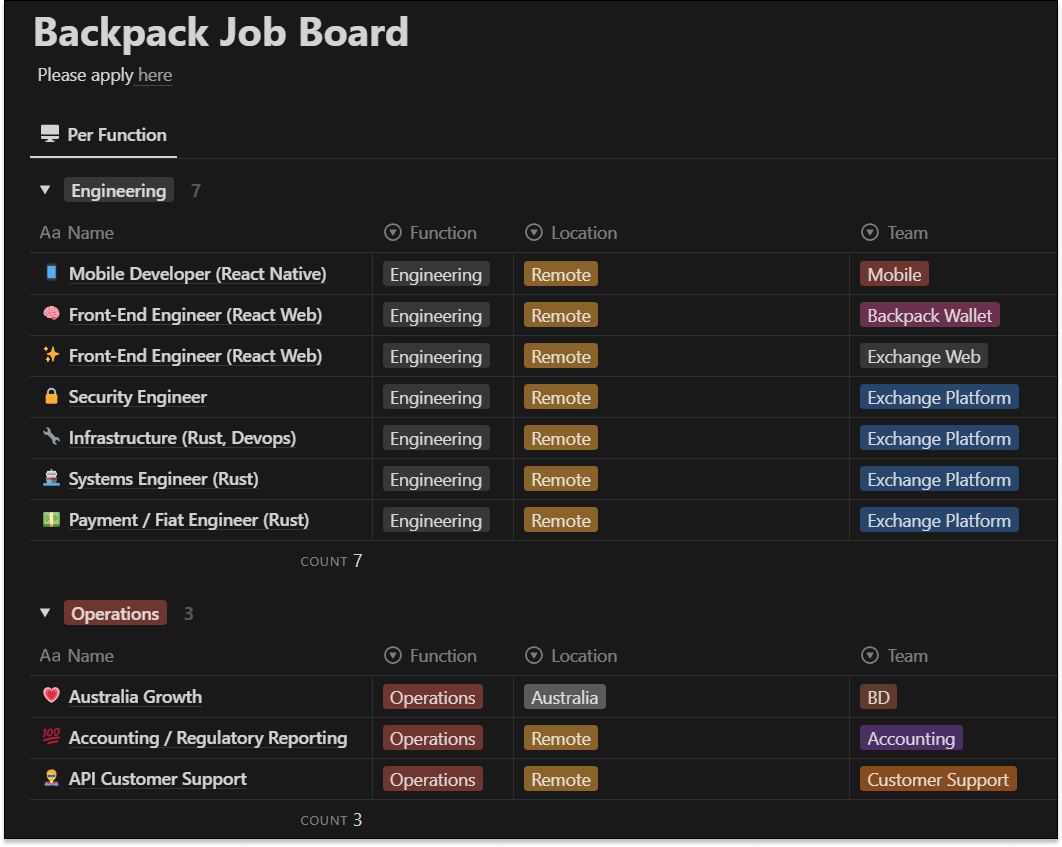Viewport: 1062px width, 847px height.
Task: Click Engineering function tag in Mobile Developer row
Action: click(x=436, y=274)
